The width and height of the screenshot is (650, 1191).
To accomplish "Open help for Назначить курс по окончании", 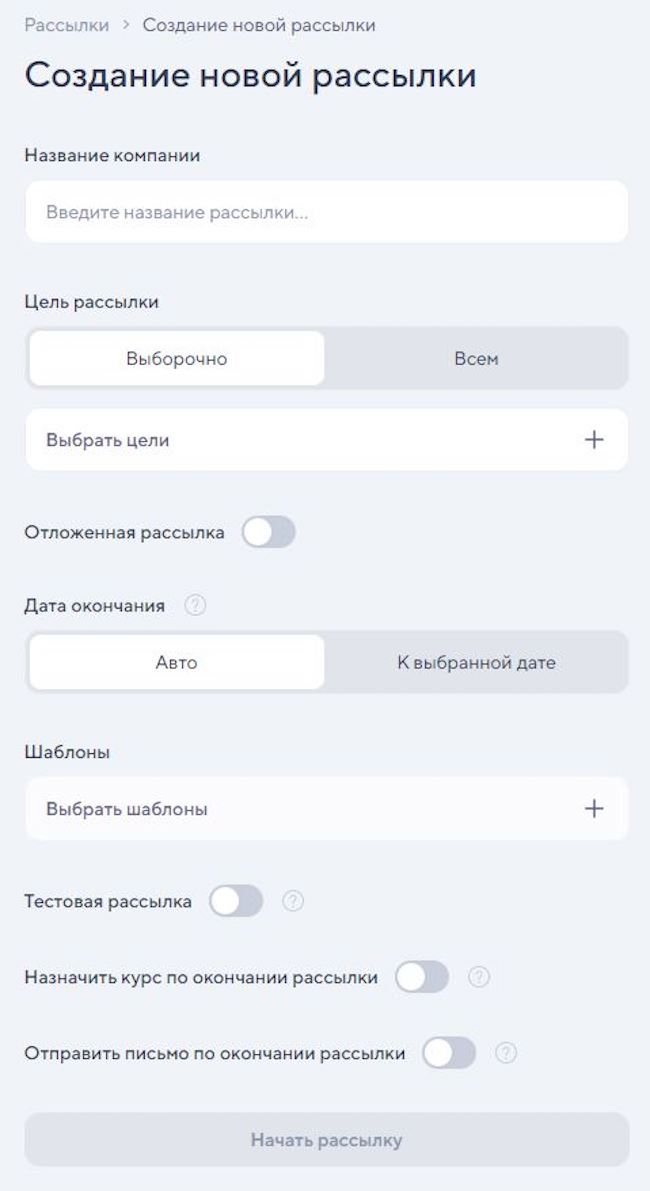I will pyautogui.click(x=479, y=977).
